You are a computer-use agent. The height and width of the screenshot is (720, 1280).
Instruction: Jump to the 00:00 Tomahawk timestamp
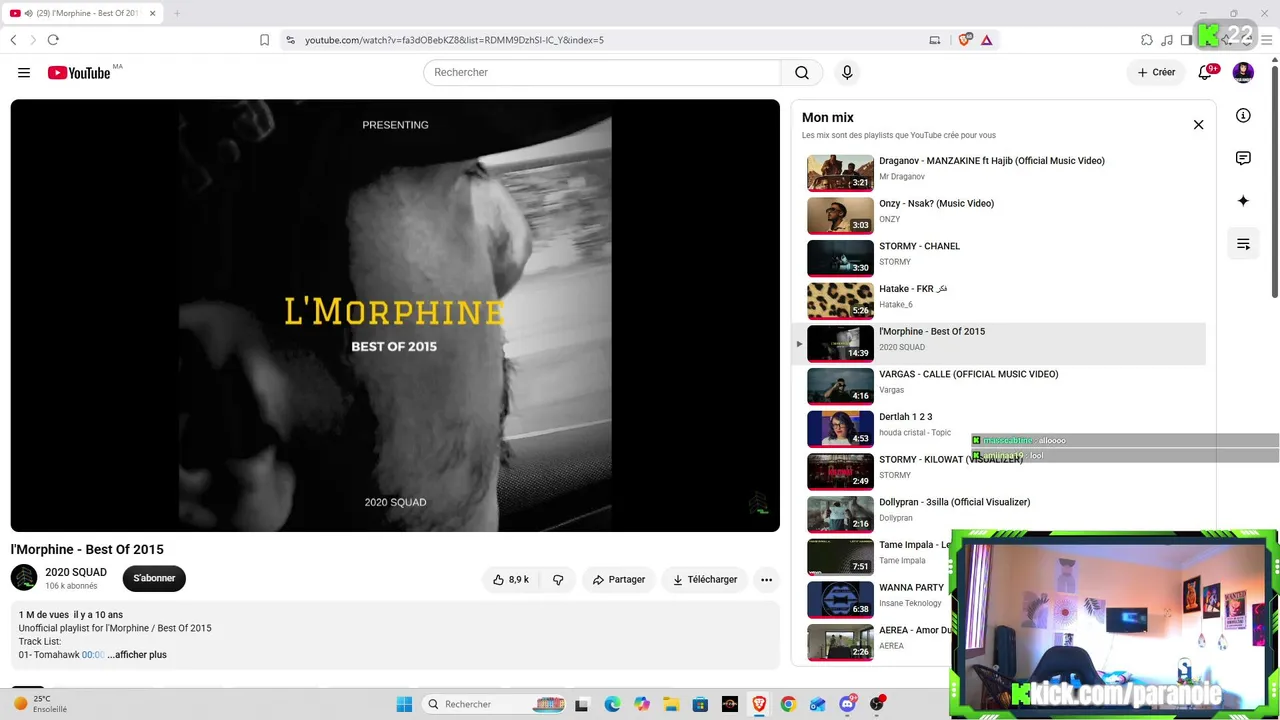pyautogui.click(x=93, y=655)
